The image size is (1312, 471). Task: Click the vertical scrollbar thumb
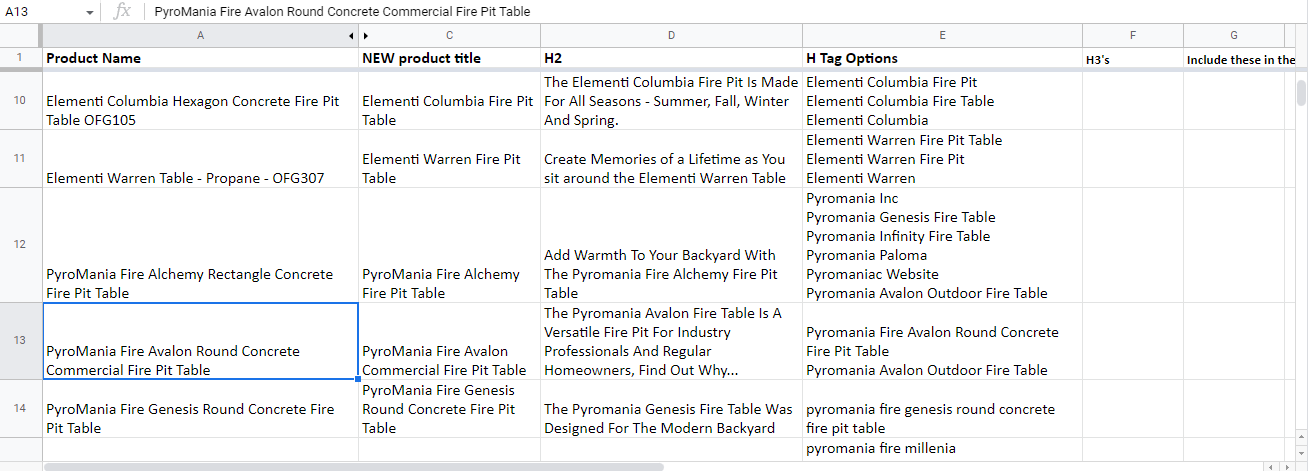1300,92
